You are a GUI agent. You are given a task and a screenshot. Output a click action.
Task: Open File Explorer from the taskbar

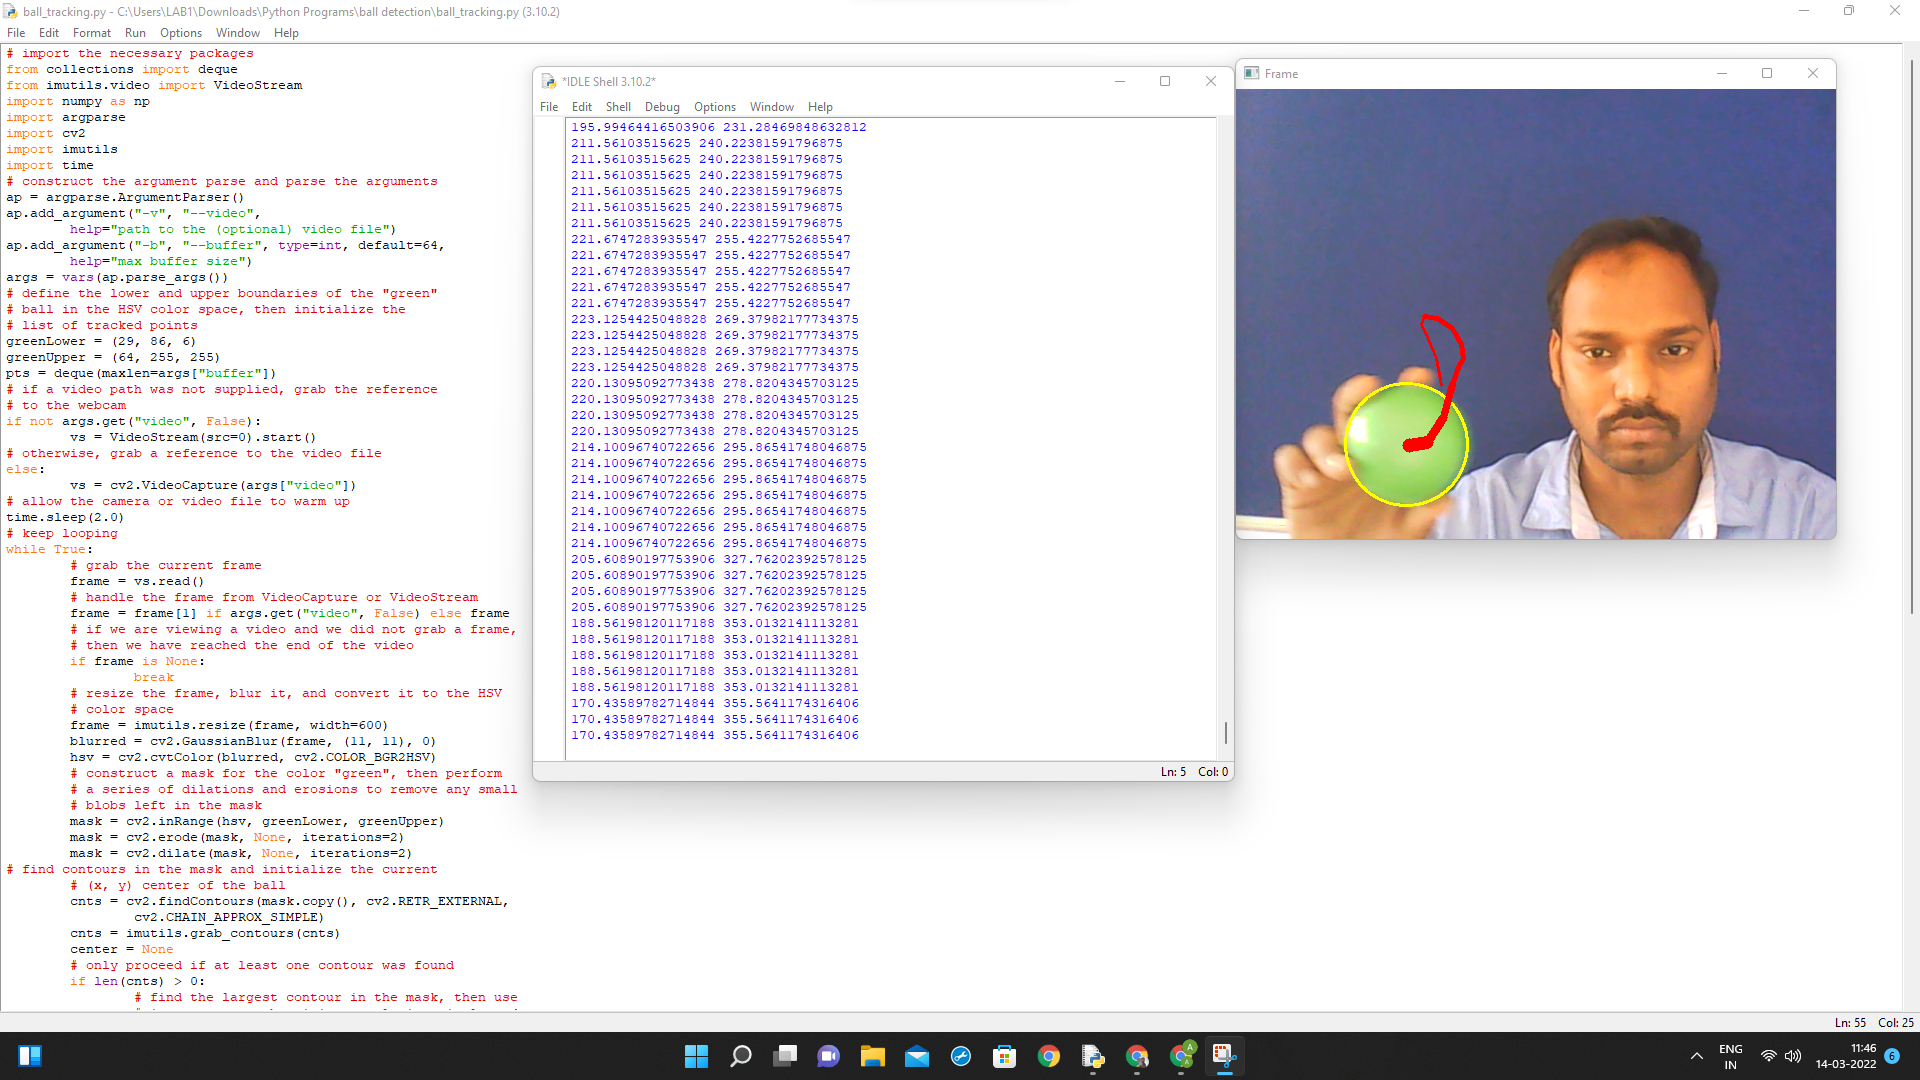click(x=873, y=1056)
